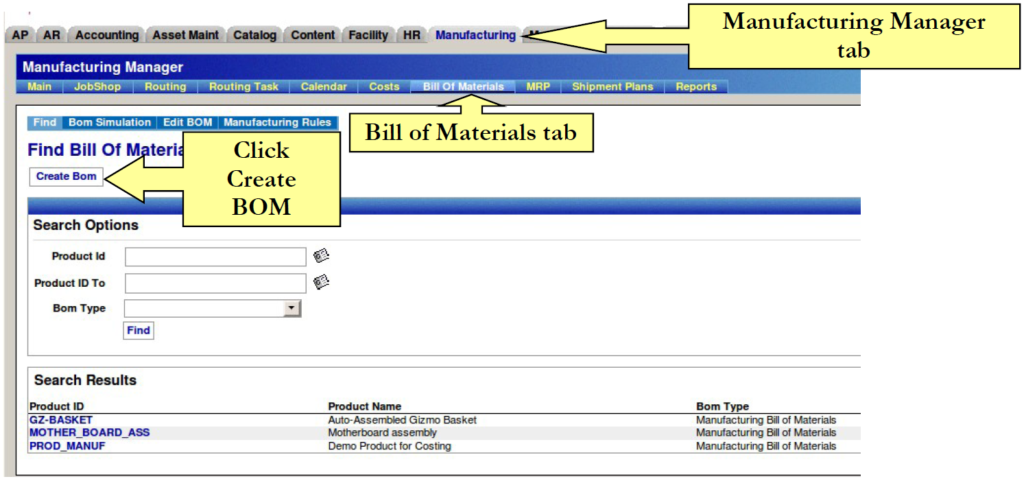Open the Manufacturing Rules sub-tab
The height and width of the screenshot is (479, 1024).
coord(278,123)
